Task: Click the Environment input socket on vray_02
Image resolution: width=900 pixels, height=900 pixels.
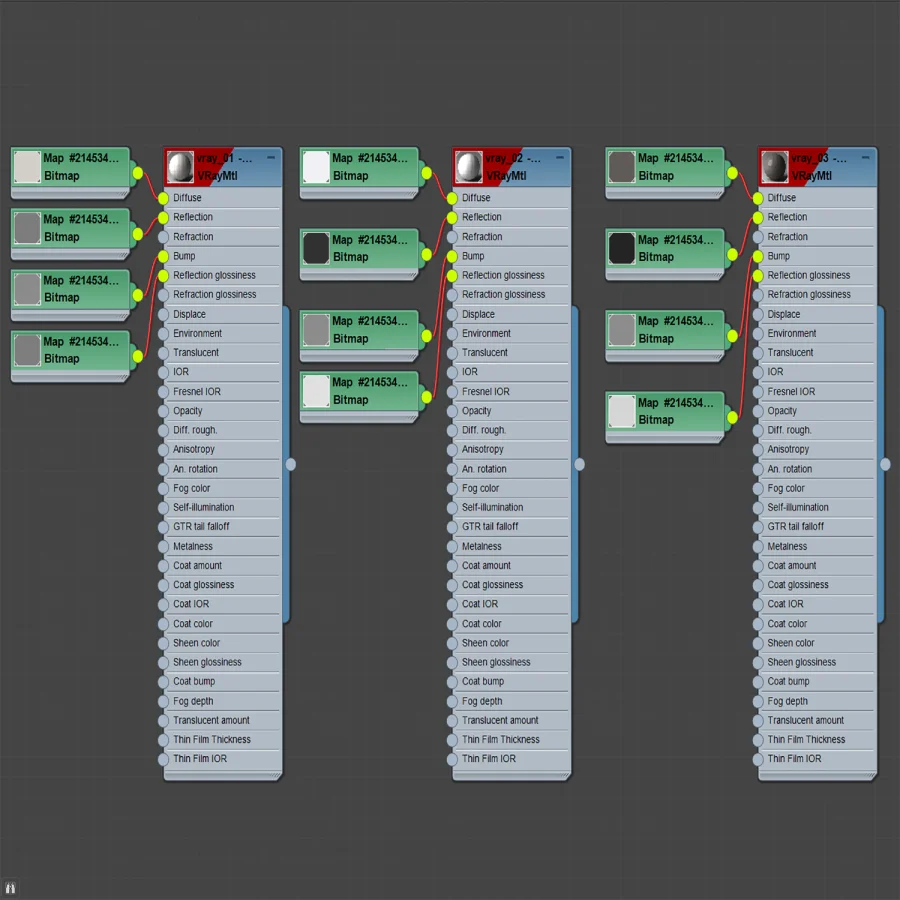Action: pos(452,334)
